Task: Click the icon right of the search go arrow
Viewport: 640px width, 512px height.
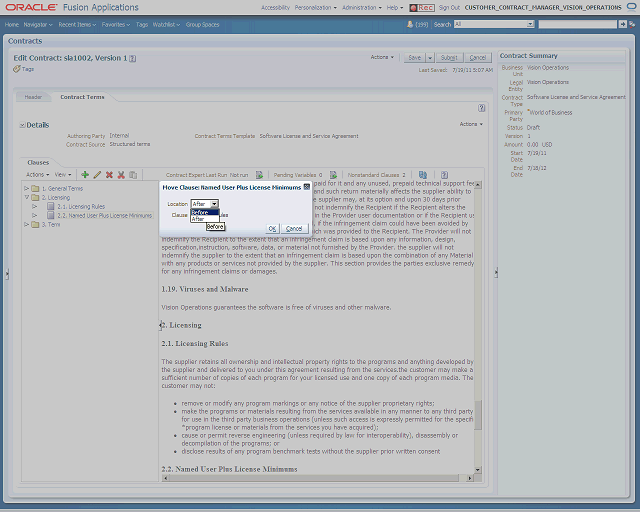Action: click(632, 24)
